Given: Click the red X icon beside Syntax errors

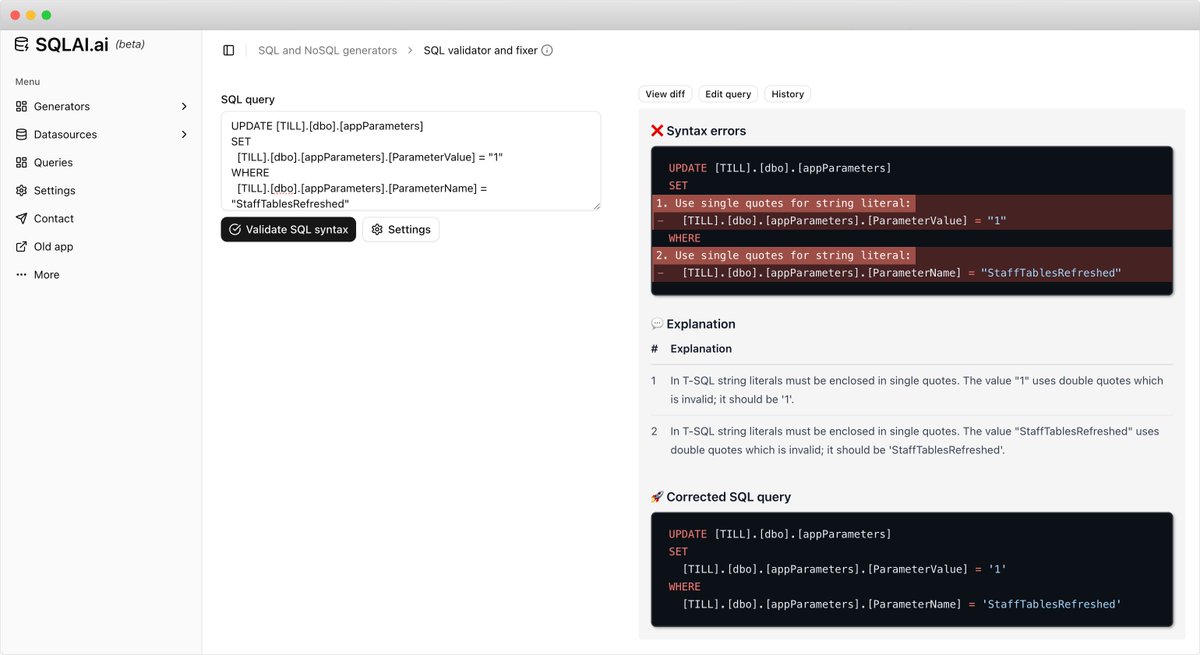Looking at the screenshot, I should [656, 130].
